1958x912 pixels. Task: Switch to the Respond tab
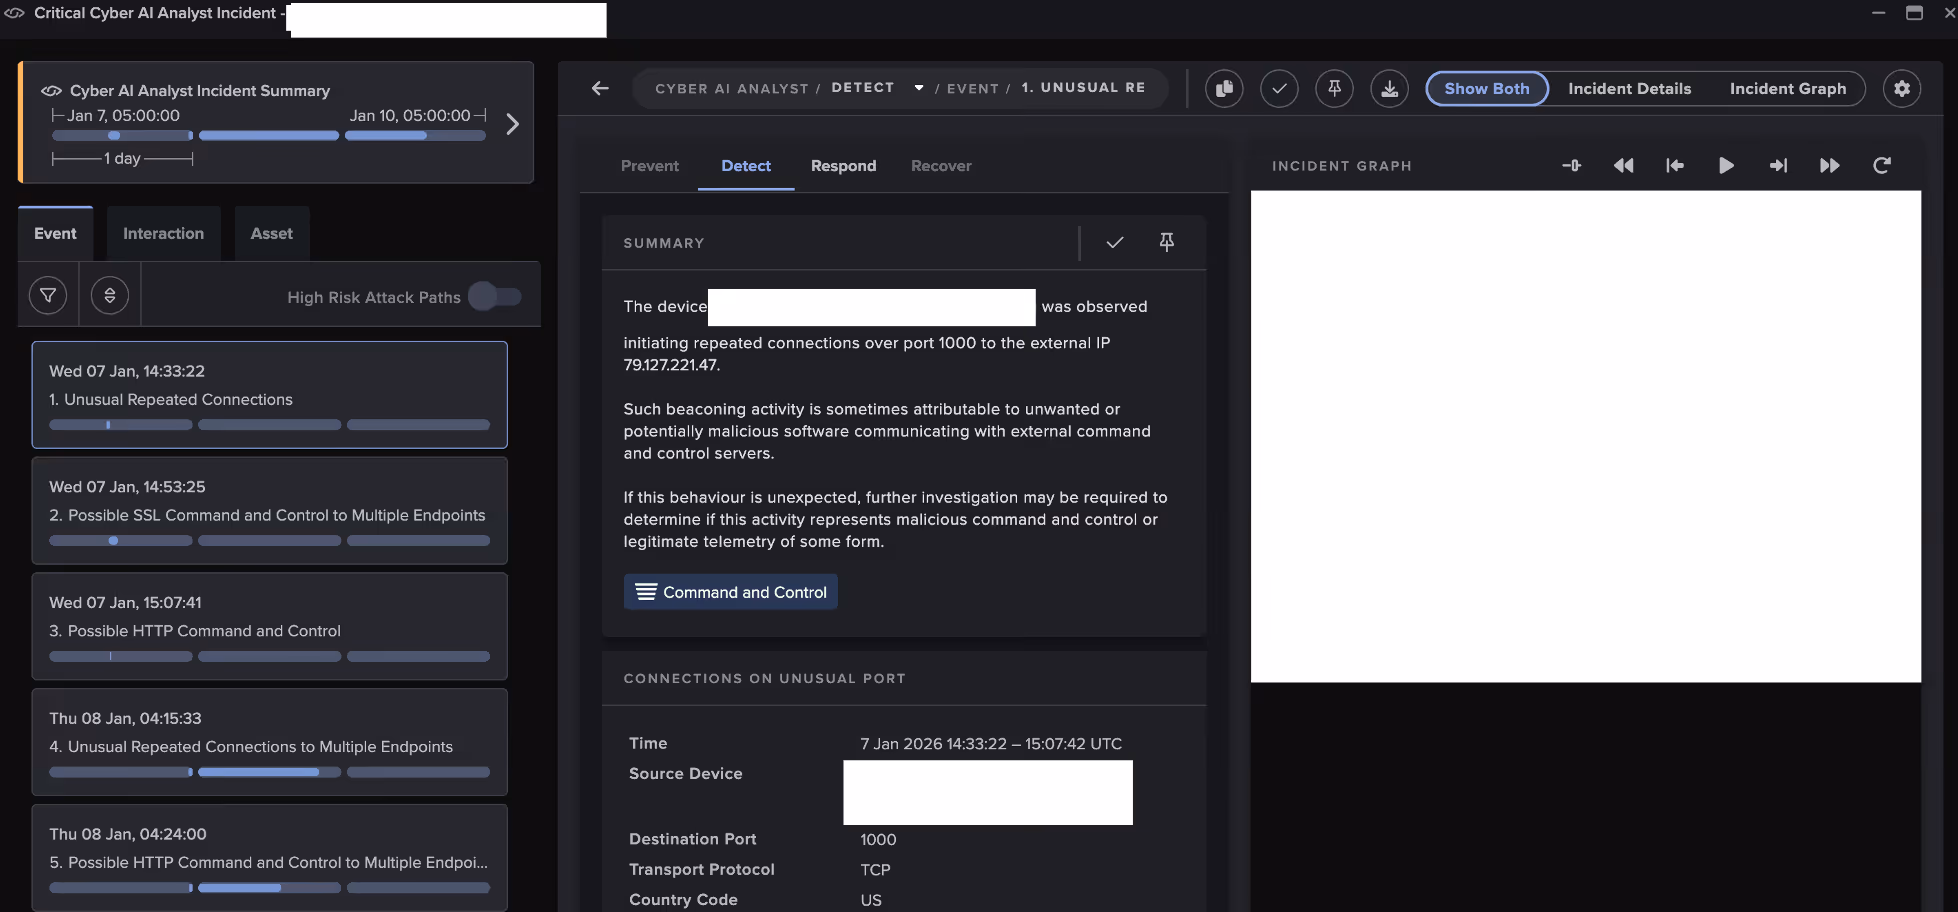pos(843,166)
